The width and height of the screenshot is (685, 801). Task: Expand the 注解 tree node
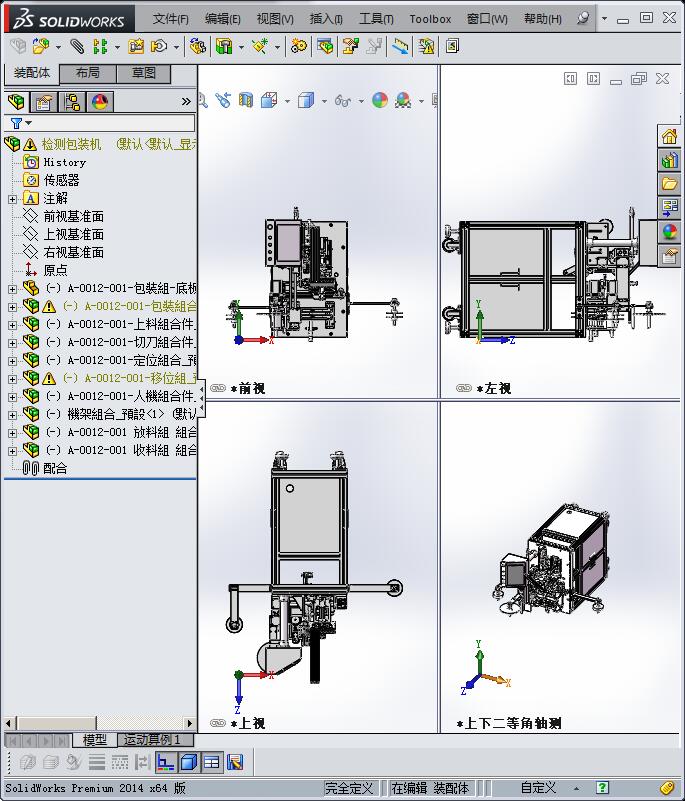click(12, 199)
